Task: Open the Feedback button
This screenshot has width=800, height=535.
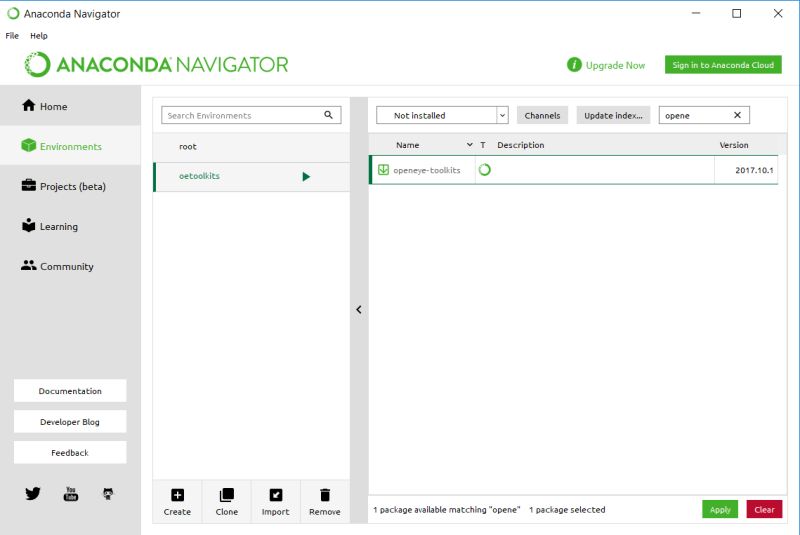Action: tap(70, 452)
